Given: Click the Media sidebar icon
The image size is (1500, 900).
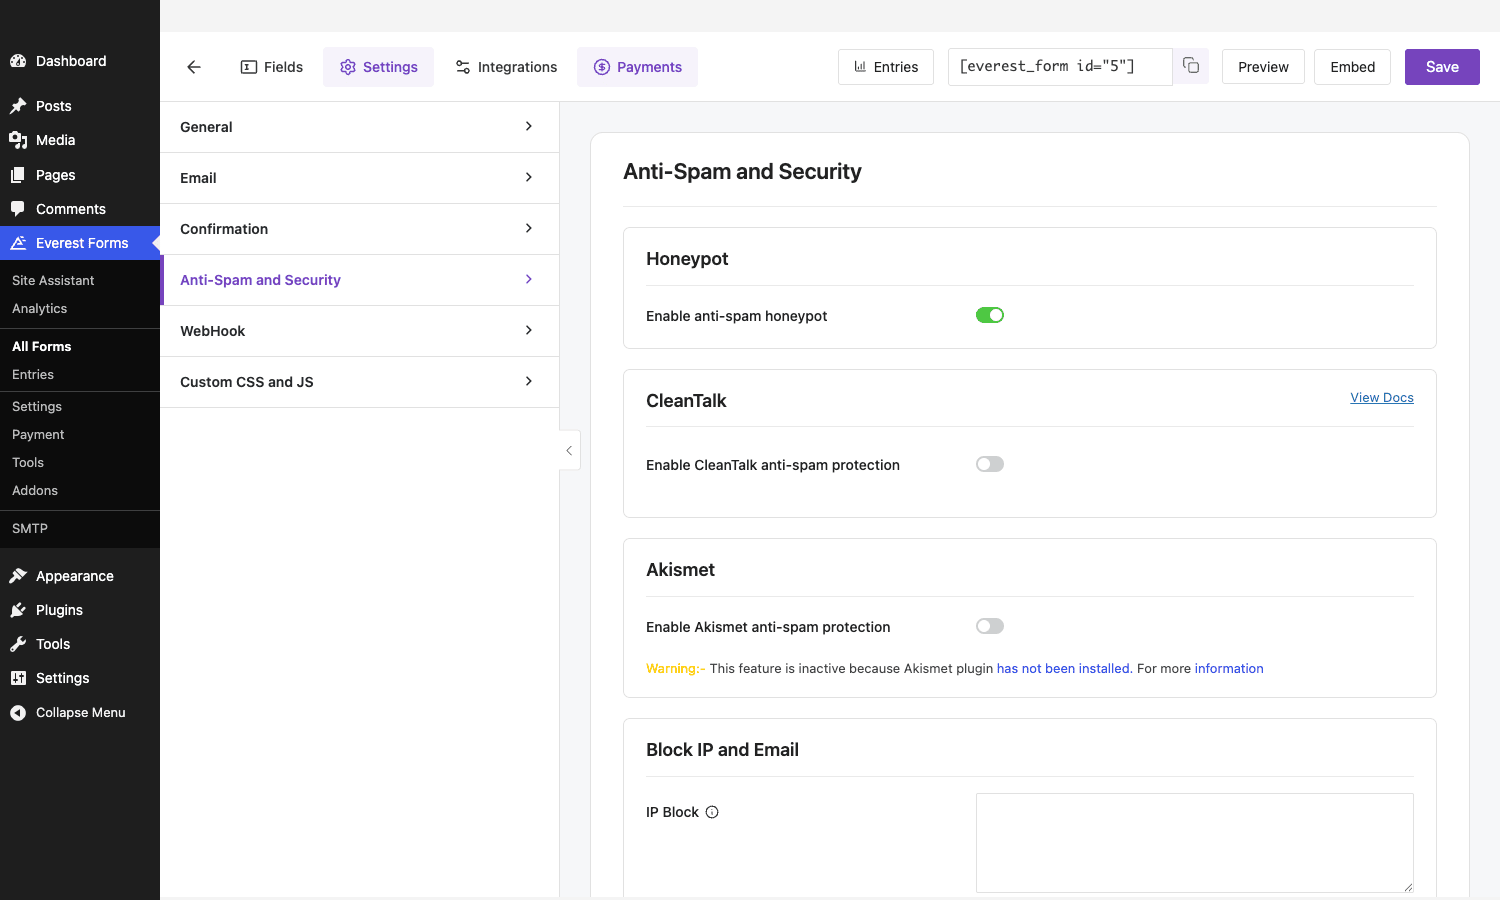Looking at the screenshot, I should pyautogui.click(x=18, y=140).
